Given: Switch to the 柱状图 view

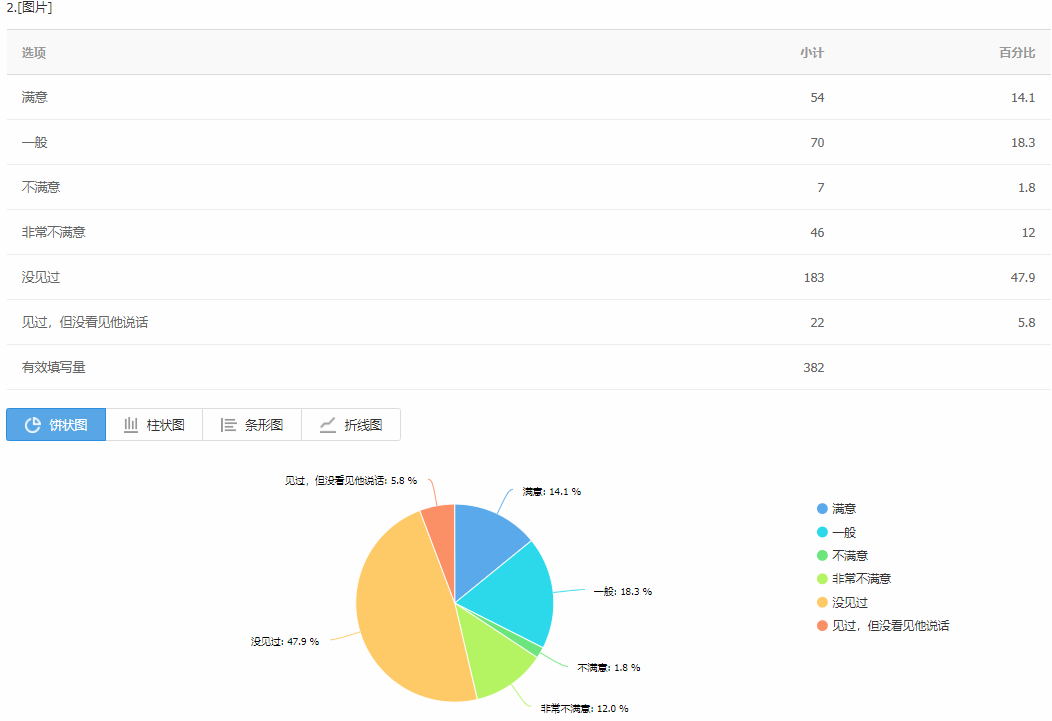Looking at the screenshot, I should tap(154, 425).
